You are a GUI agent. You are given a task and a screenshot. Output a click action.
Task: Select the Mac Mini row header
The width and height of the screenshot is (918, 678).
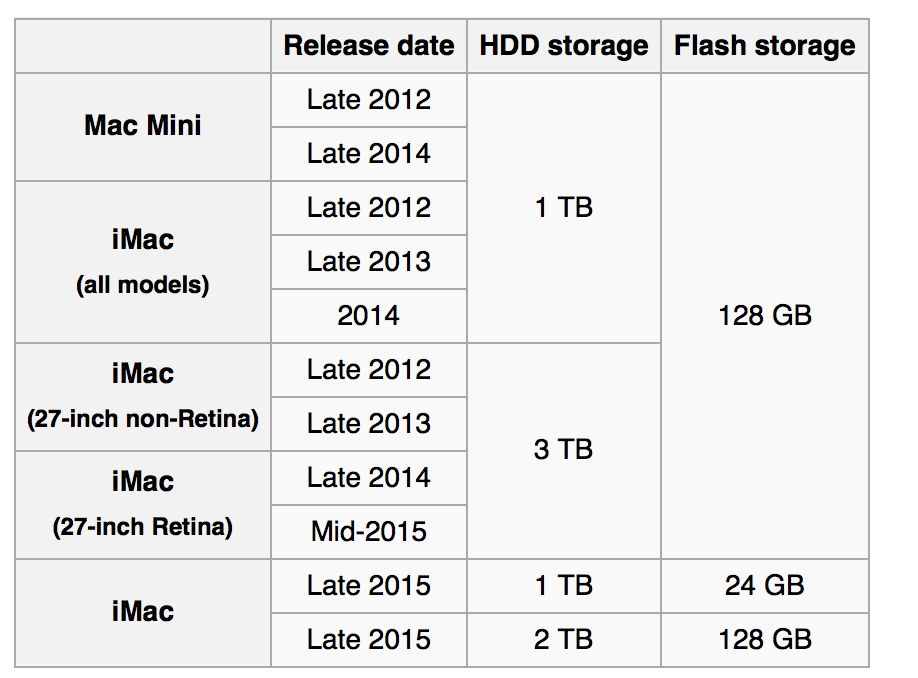143,126
